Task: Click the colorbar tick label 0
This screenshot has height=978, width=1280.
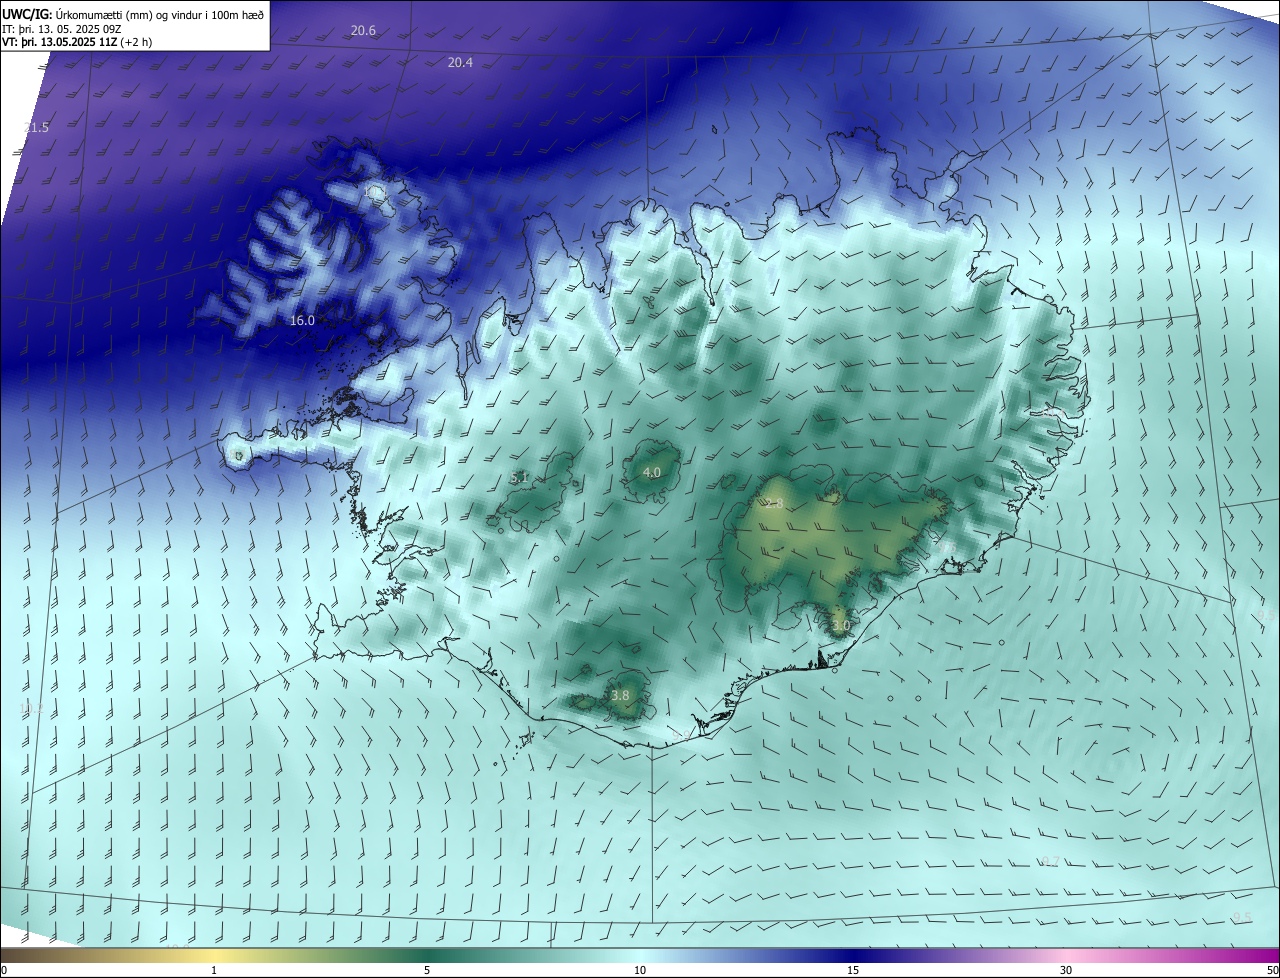Action: pos(4,970)
